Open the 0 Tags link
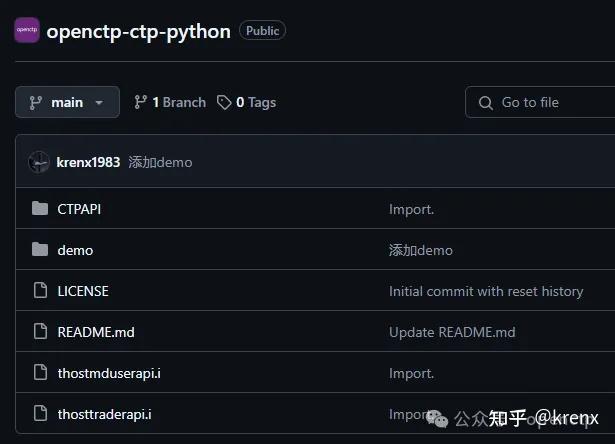This screenshot has height=444, width=615. 247,102
